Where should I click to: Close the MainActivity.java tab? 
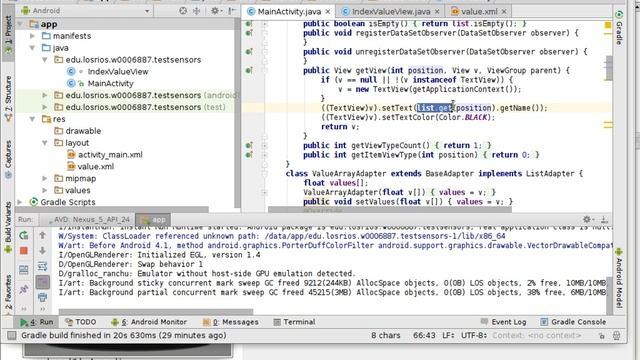(328, 12)
